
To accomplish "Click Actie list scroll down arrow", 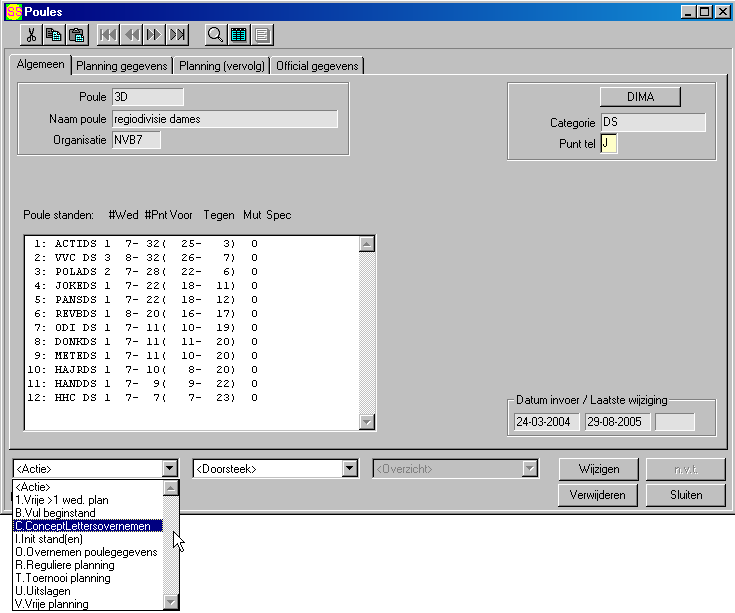I will [171, 602].
